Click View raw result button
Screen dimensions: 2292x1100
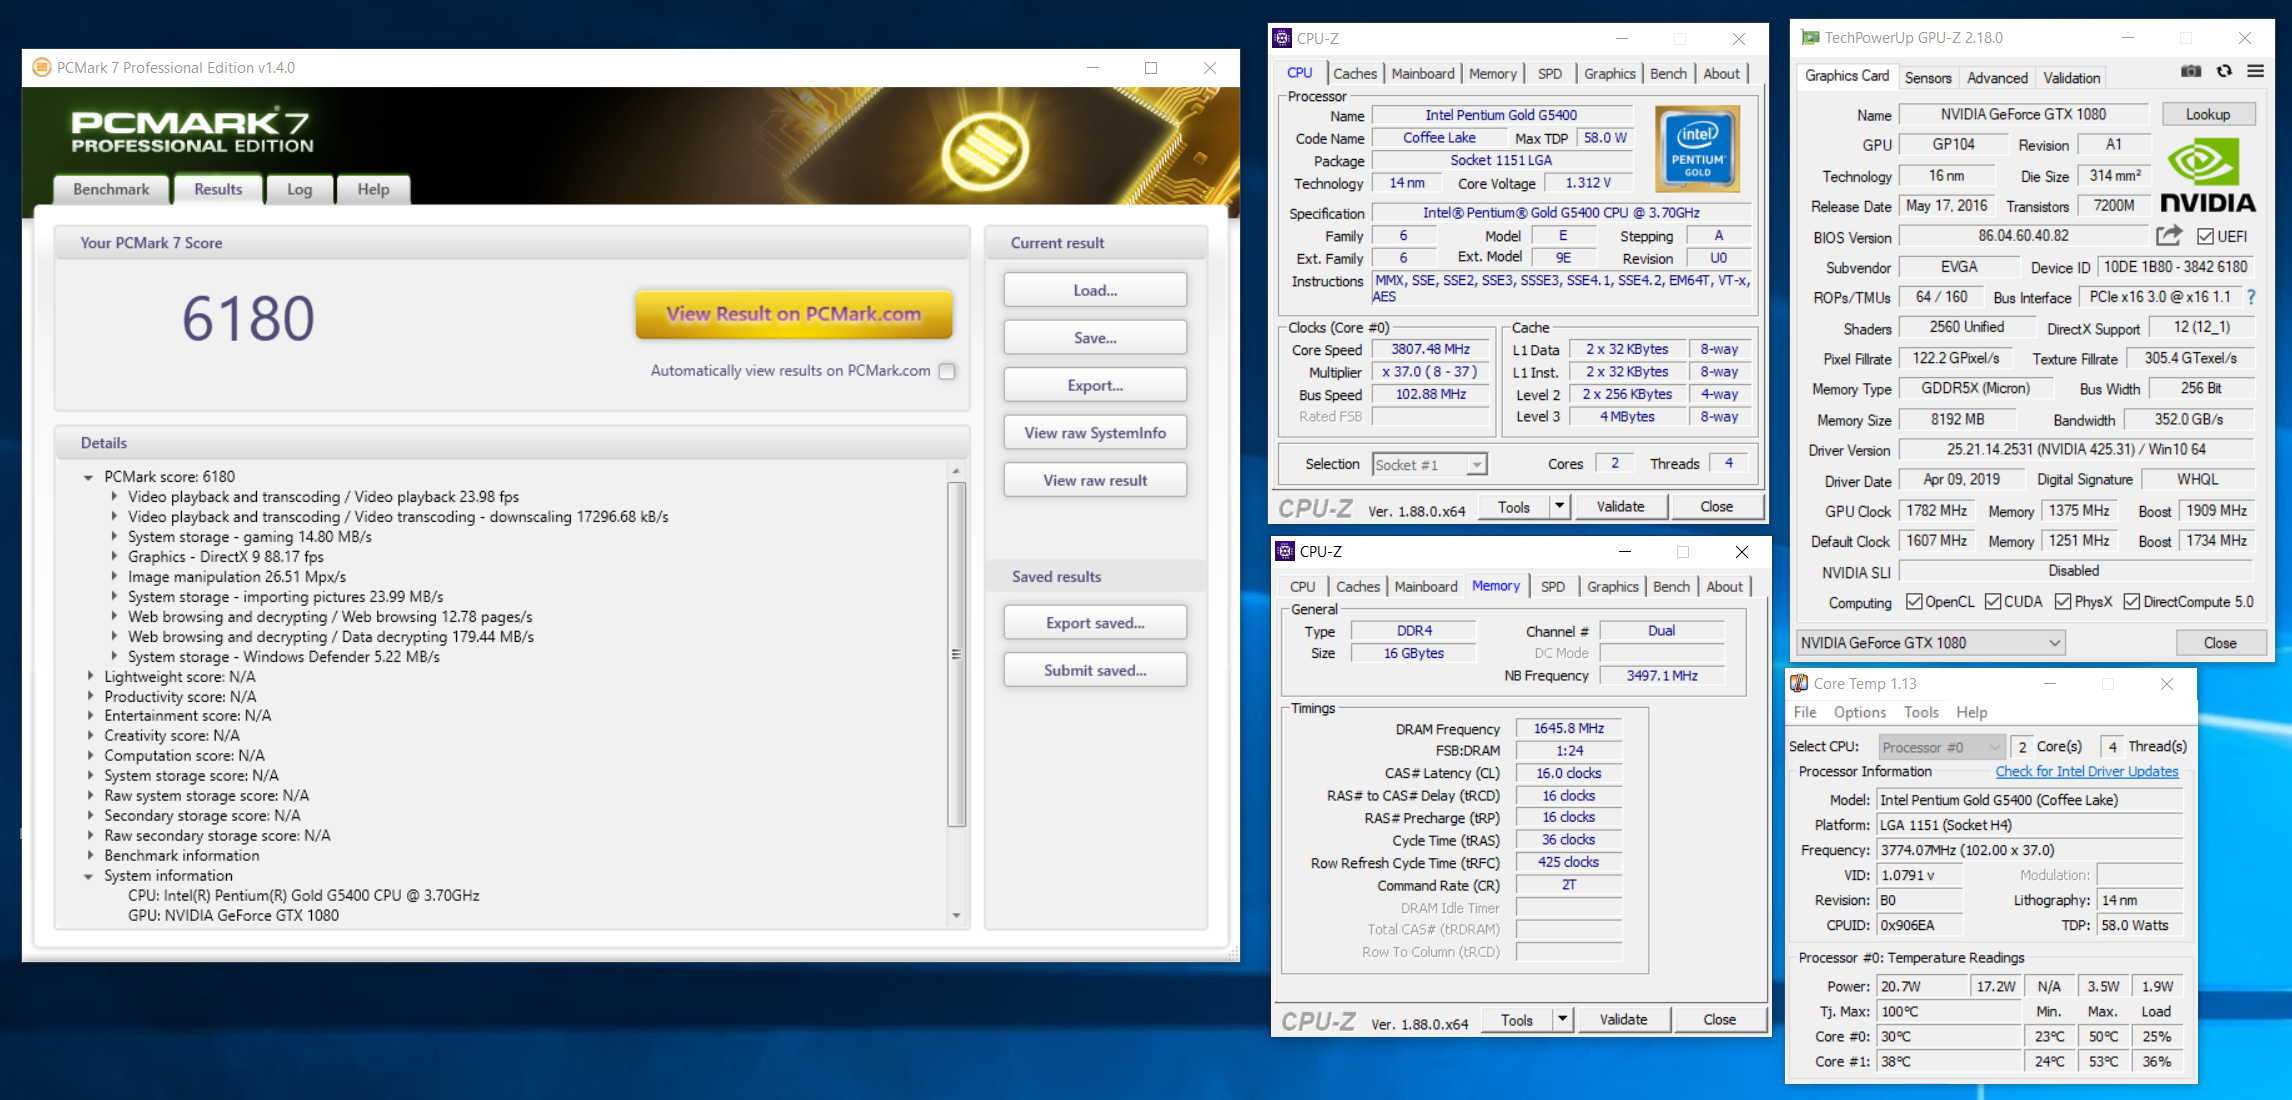pos(1095,480)
